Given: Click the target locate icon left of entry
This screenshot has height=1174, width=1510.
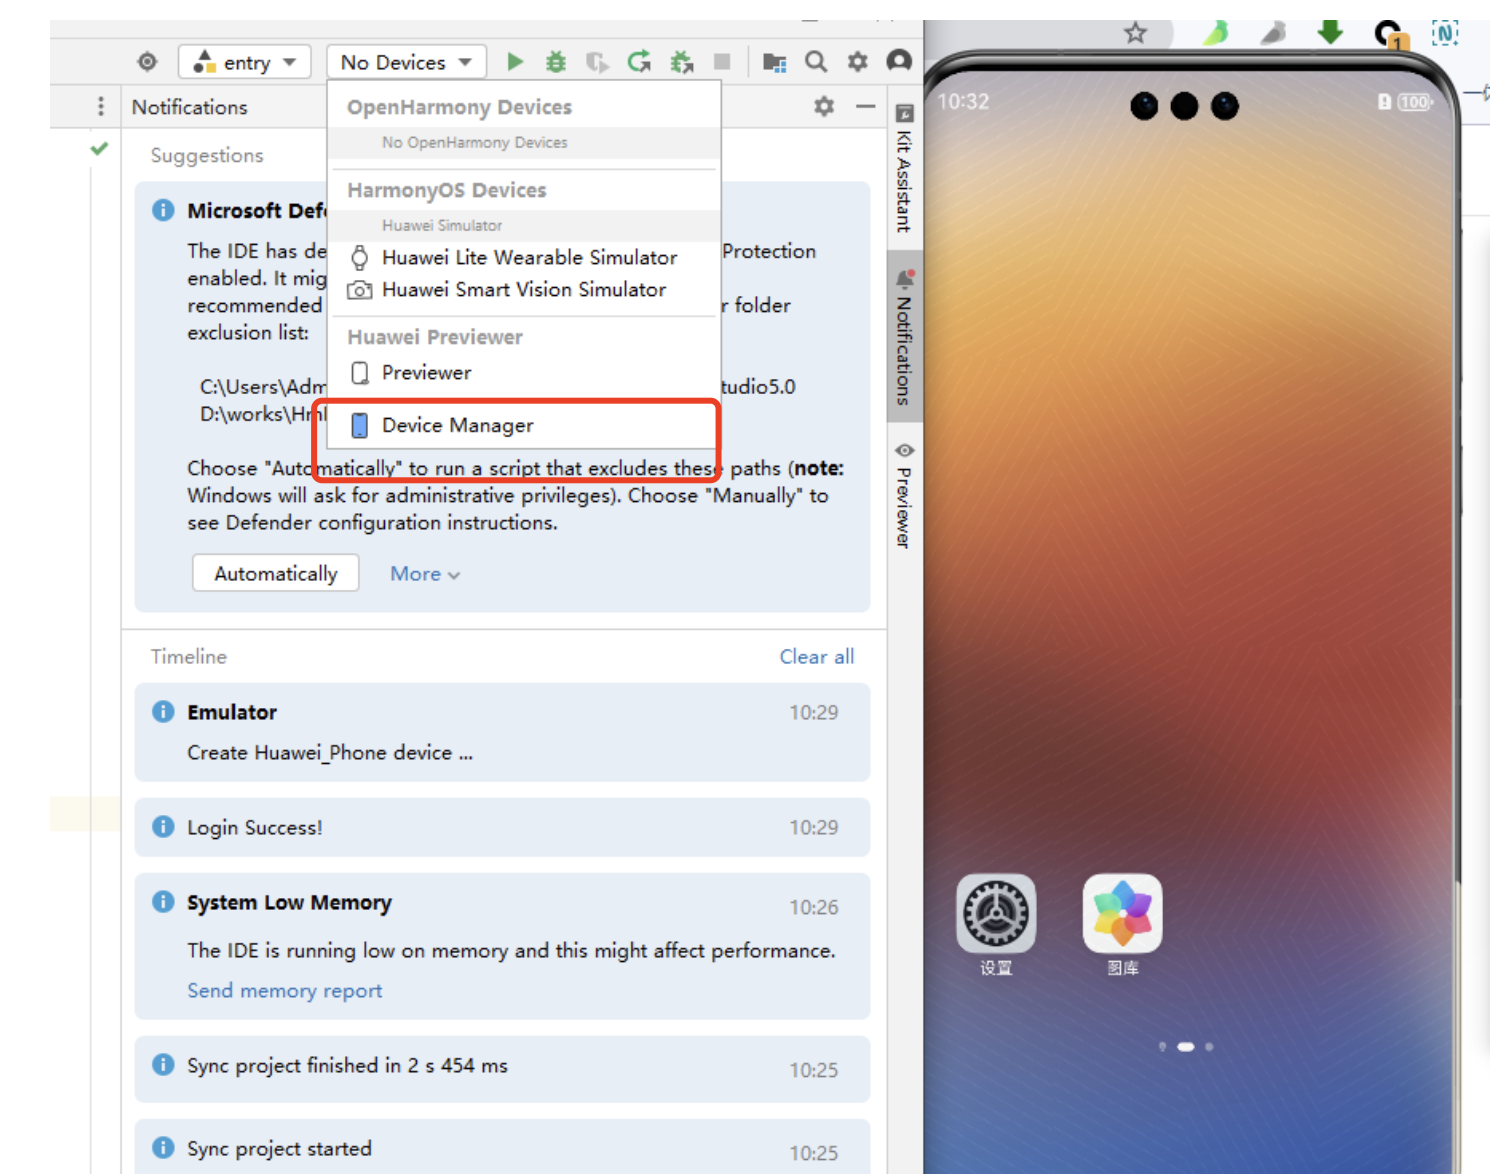Looking at the screenshot, I should click(x=147, y=62).
